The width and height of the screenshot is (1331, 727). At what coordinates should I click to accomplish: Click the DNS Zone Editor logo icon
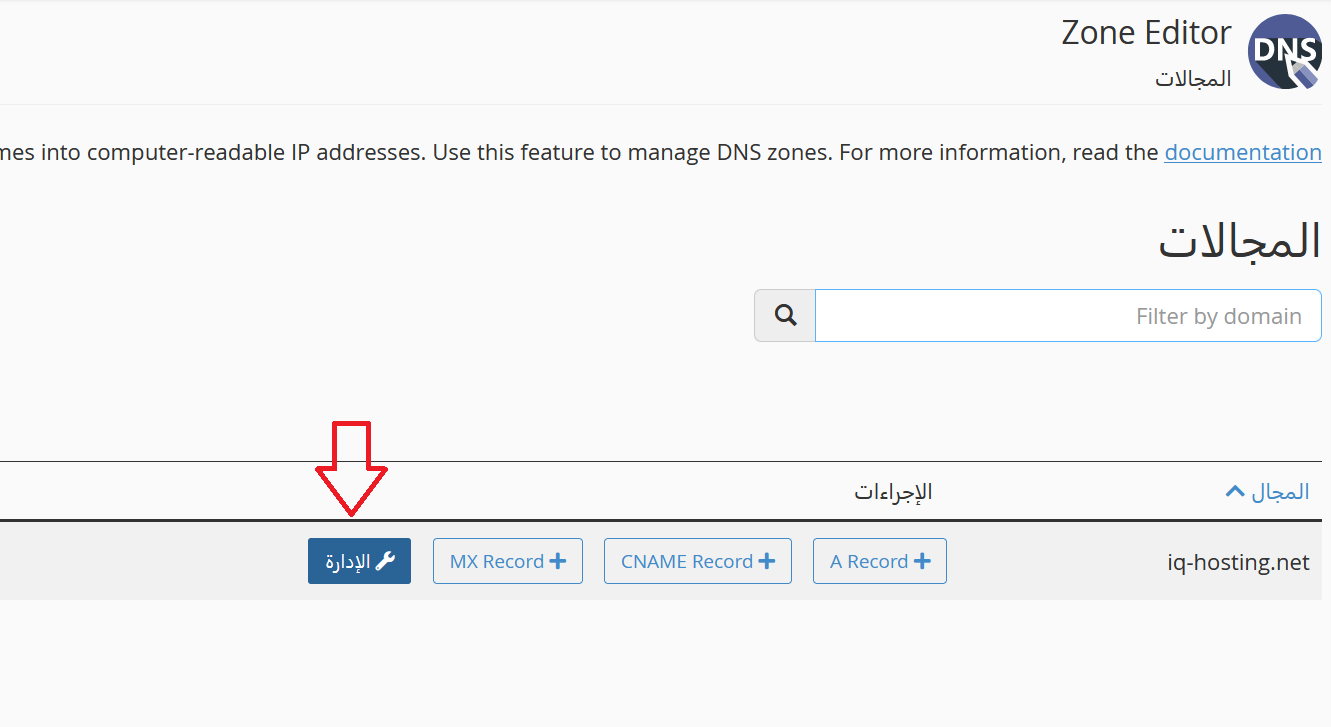1285,52
